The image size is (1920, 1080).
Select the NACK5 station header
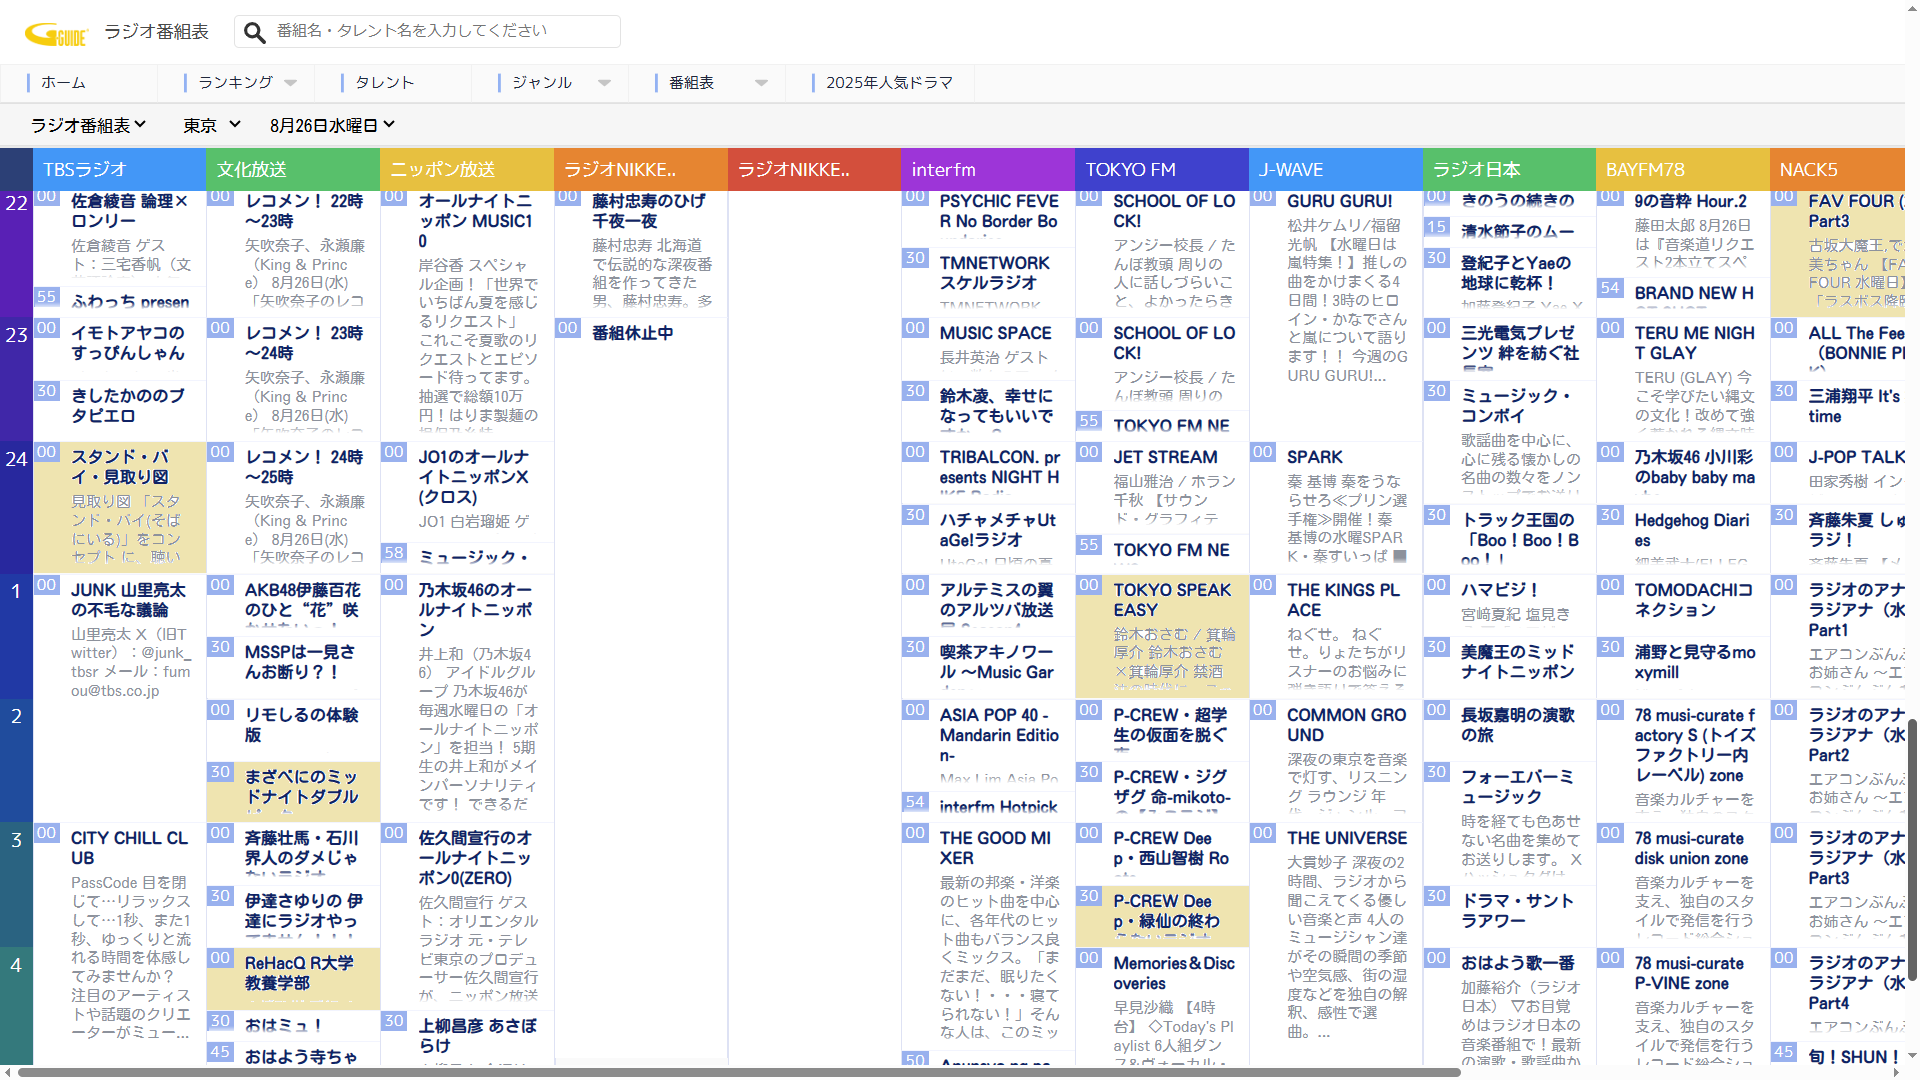tap(1838, 170)
